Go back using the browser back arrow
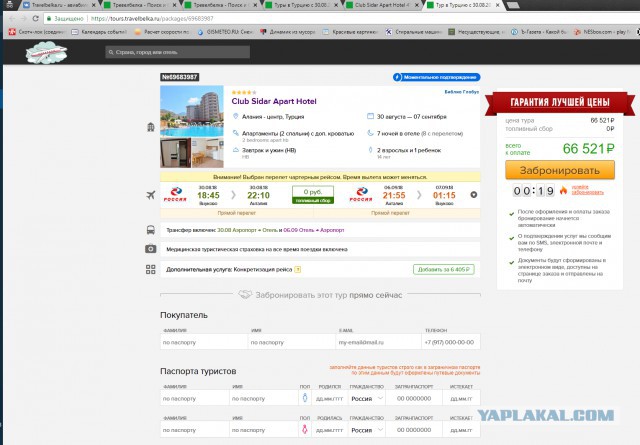 pos(11,18)
